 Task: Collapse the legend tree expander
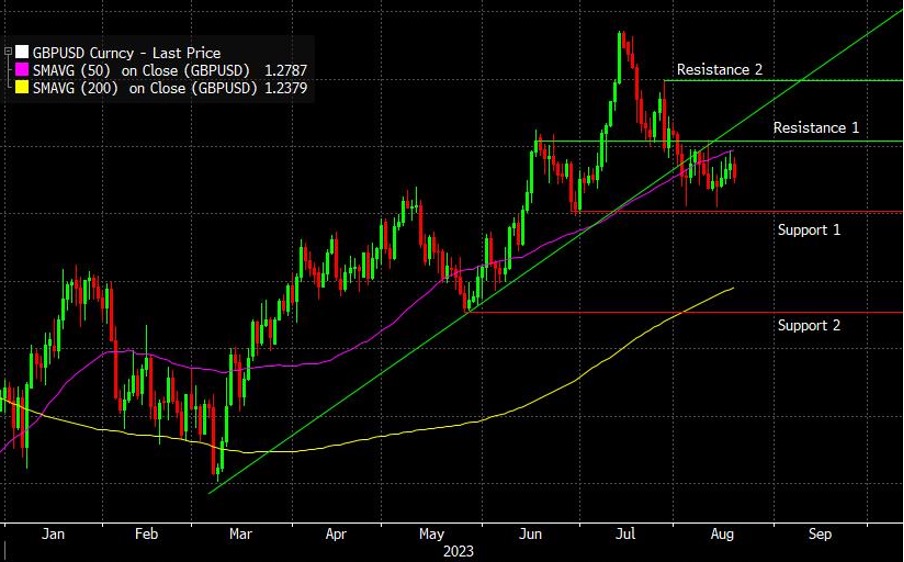8,52
